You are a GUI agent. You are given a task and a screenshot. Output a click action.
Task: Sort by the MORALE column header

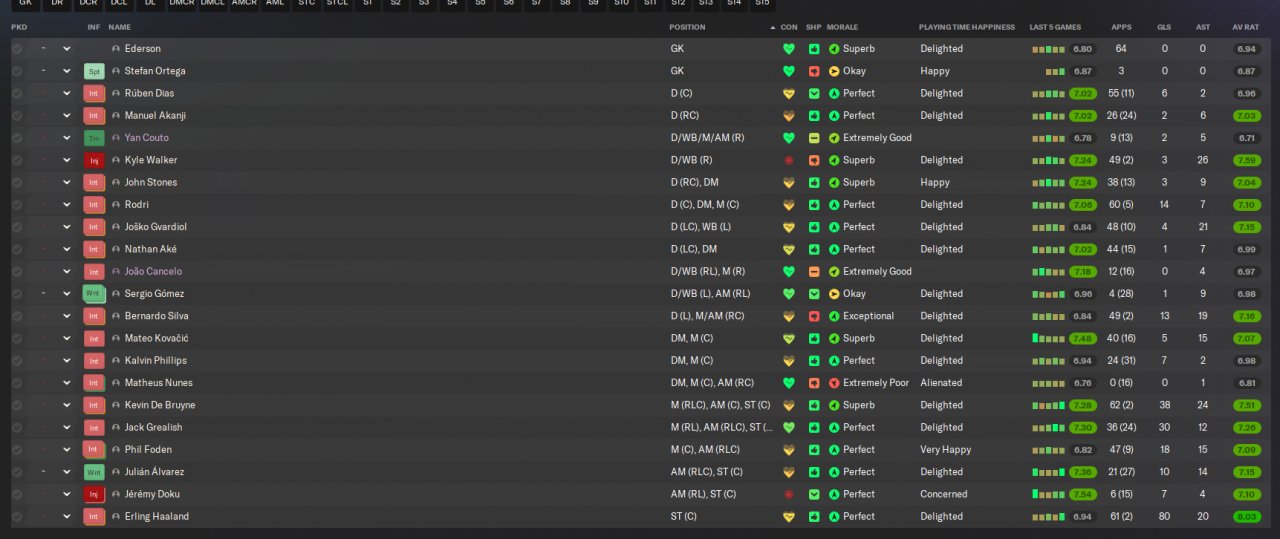point(842,27)
